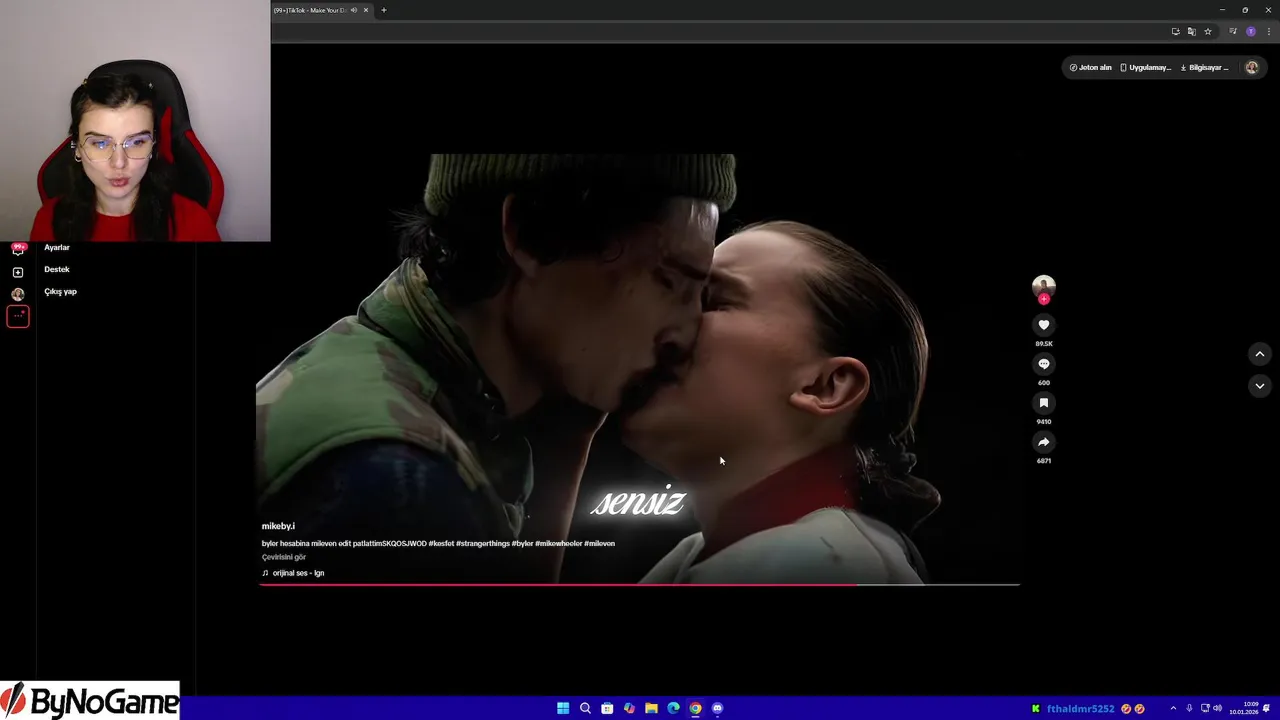Seek using the red video progress bar

640,584
